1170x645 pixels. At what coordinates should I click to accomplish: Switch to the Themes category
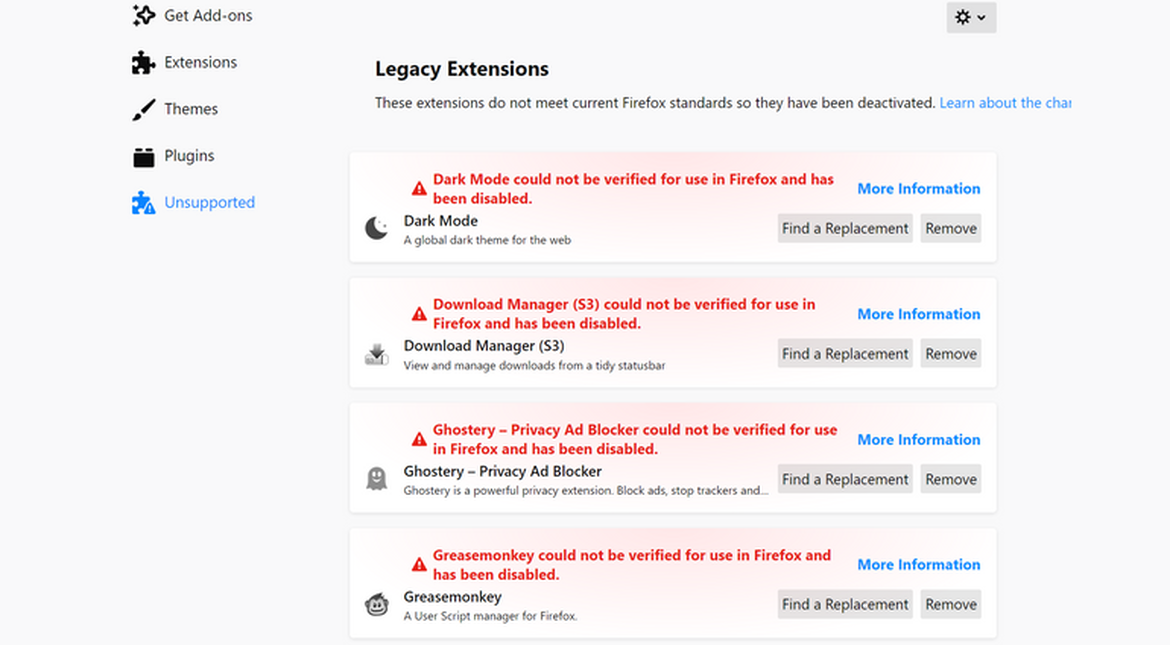(x=191, y=109)
